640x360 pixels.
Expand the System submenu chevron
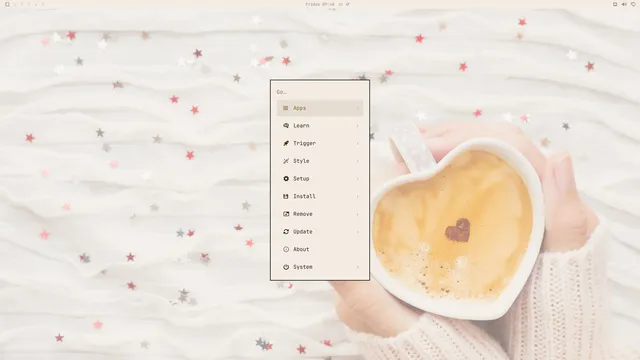pos(358,267)
